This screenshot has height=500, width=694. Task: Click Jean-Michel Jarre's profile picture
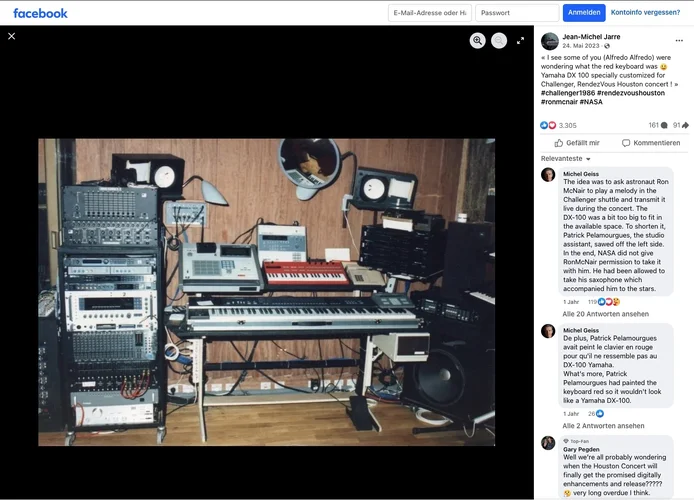[x=550, y=41]
